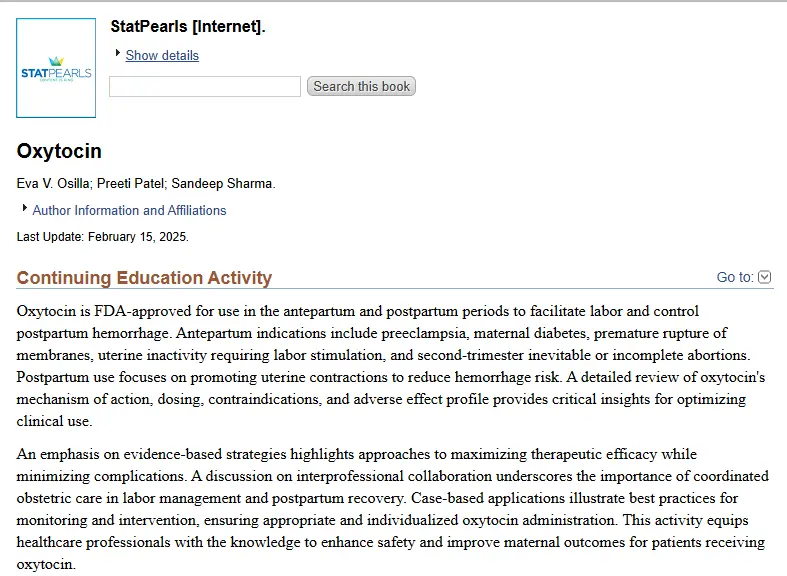Click paragraph starting An emphasis on evidence-based
Image resolution: width=787 pixels, height=576 pixels.
[x=392, y=509]
